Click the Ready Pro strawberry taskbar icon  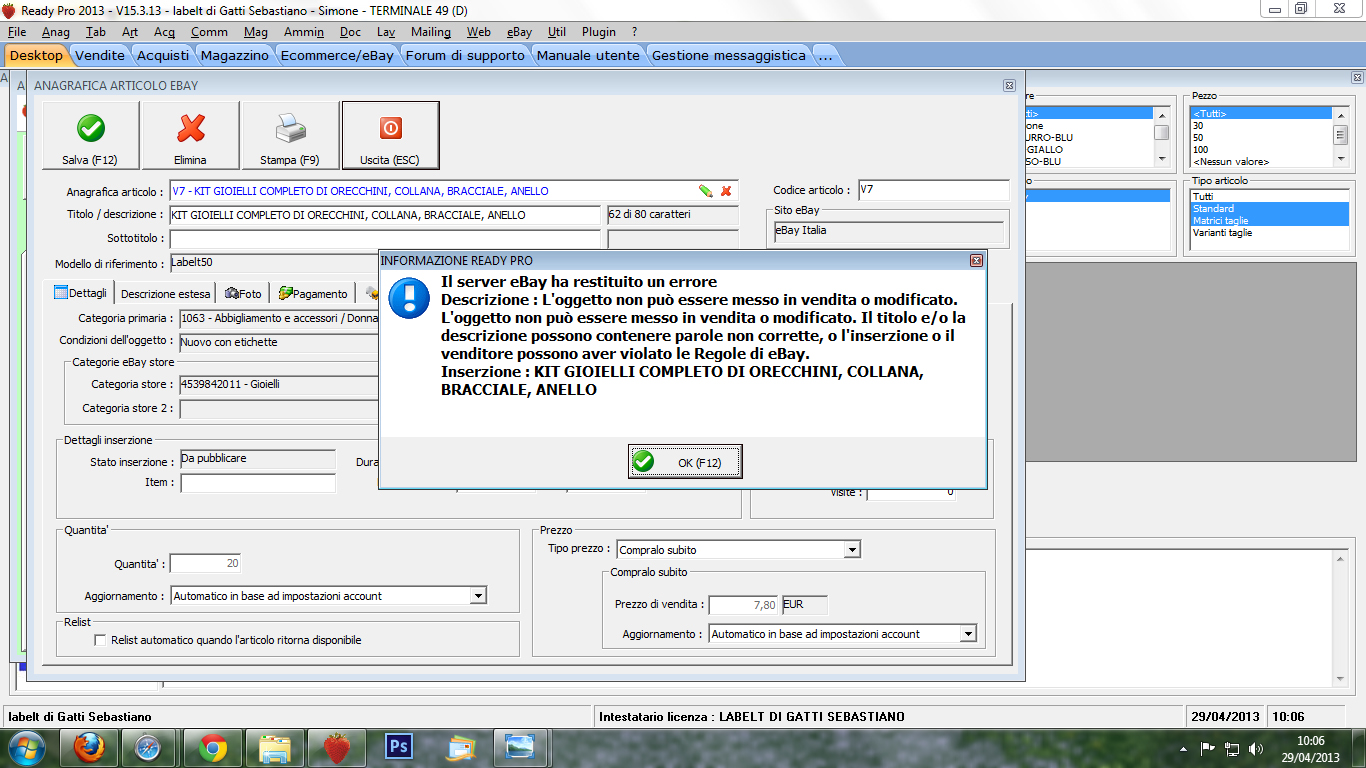pos(337,747)
